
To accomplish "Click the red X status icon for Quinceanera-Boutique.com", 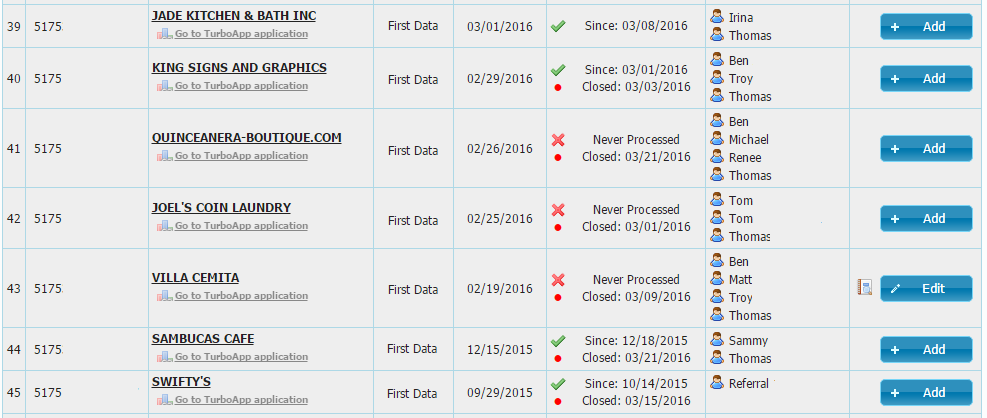I will pos(558,140).
